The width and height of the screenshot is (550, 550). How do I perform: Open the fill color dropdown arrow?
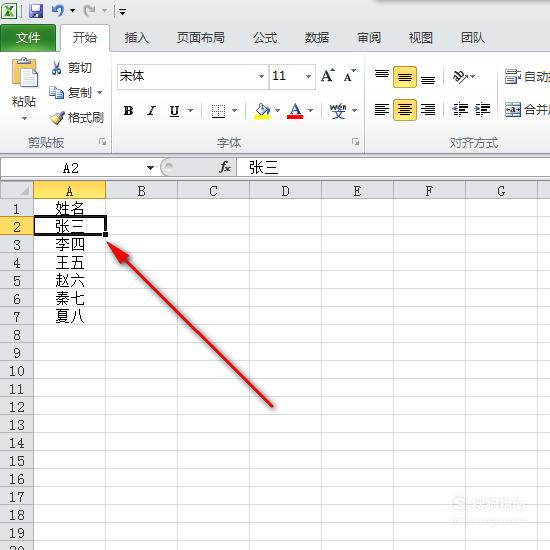coord(277,110)
